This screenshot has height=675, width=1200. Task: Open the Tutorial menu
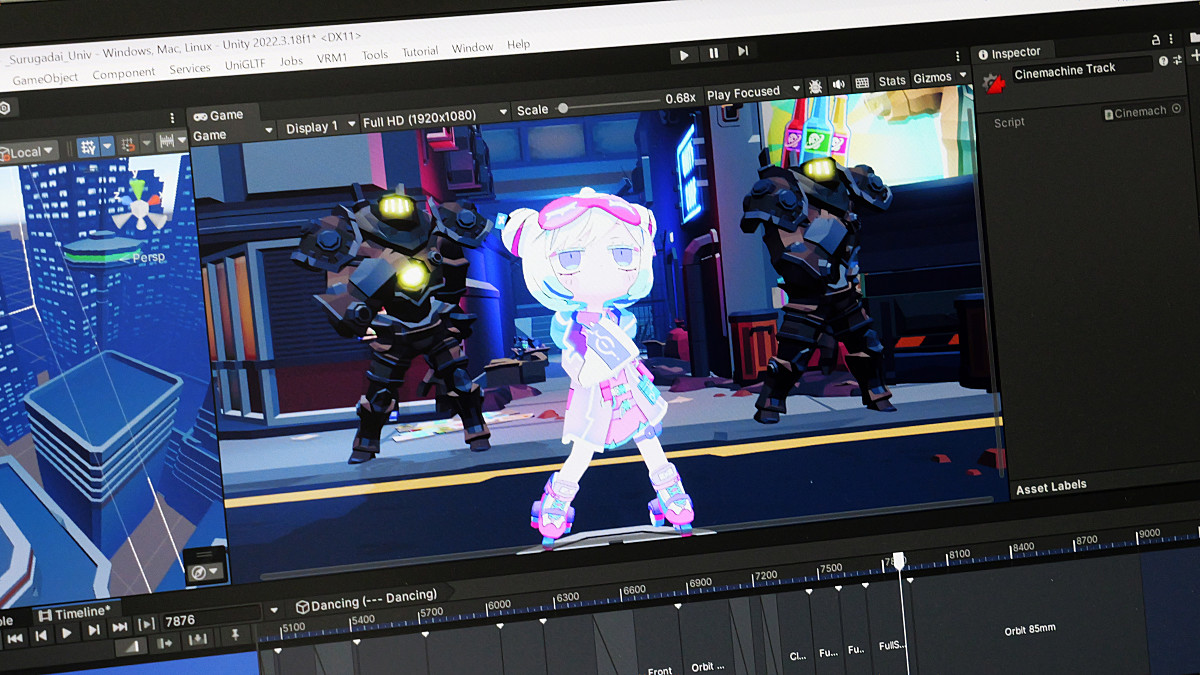pos(420,52)
